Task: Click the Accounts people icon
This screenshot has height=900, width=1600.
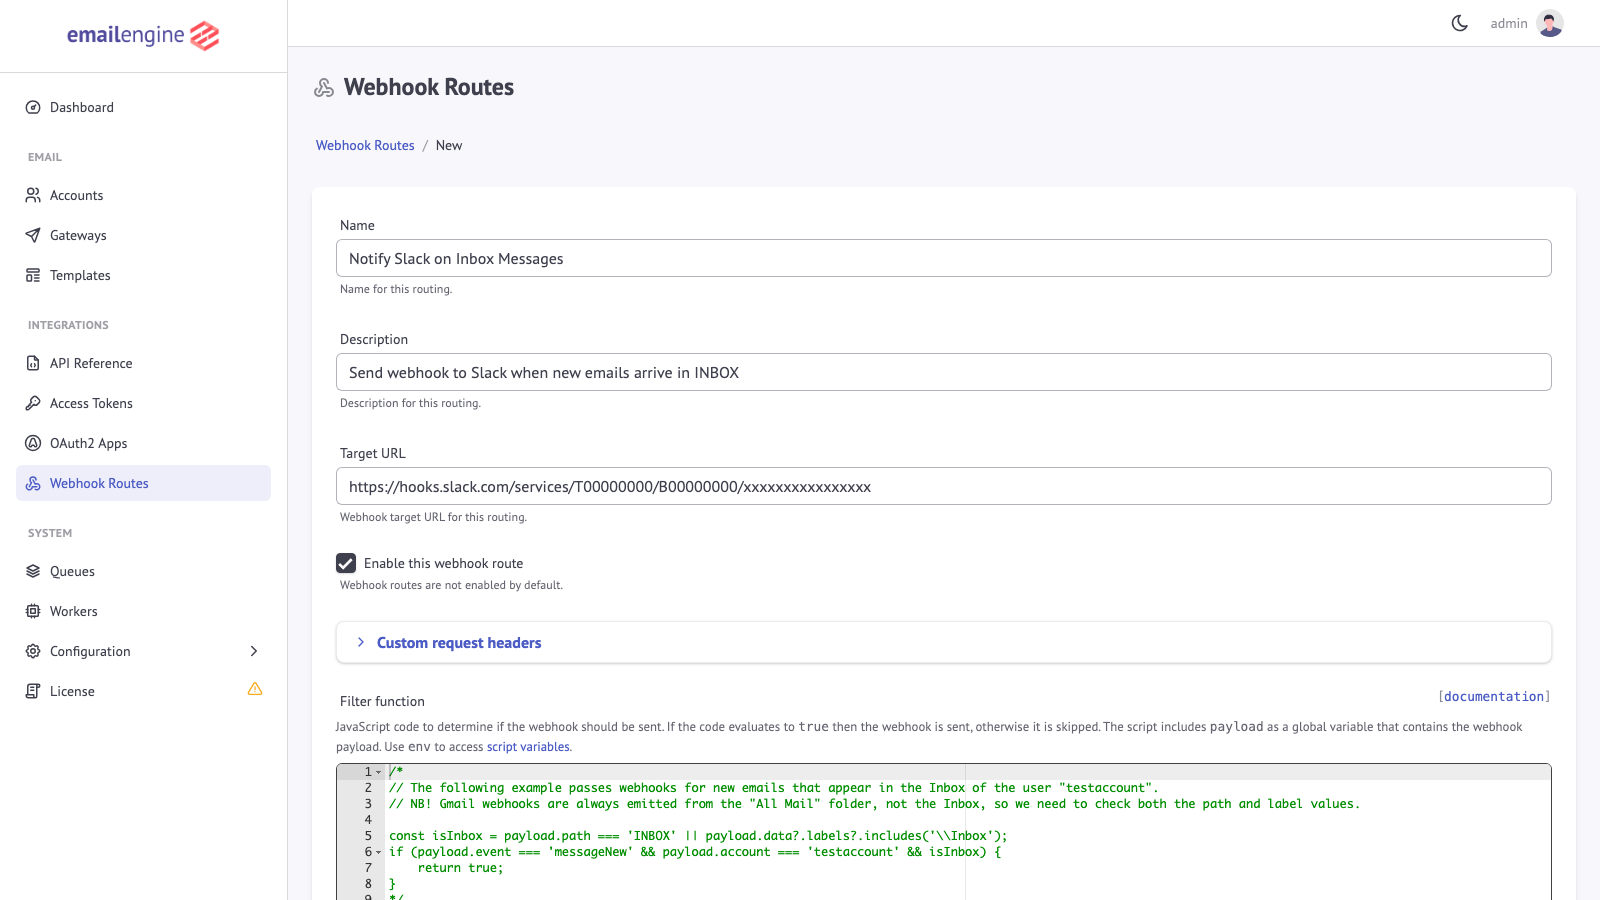Action: (x=33, y=195)
